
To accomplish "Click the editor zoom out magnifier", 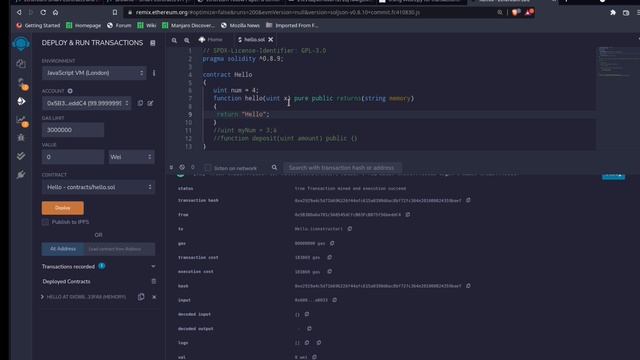I will 174,40.
